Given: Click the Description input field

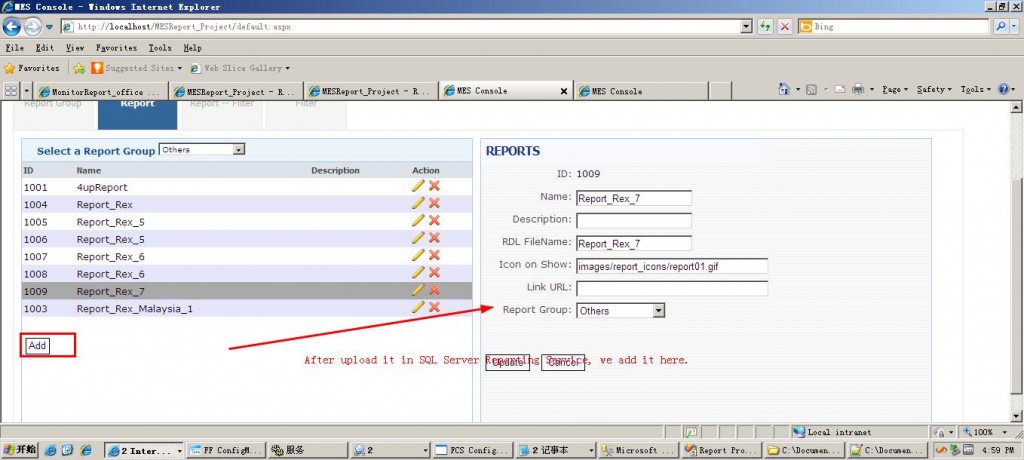Looking at the screenshot, I should [x=633, y=220].
